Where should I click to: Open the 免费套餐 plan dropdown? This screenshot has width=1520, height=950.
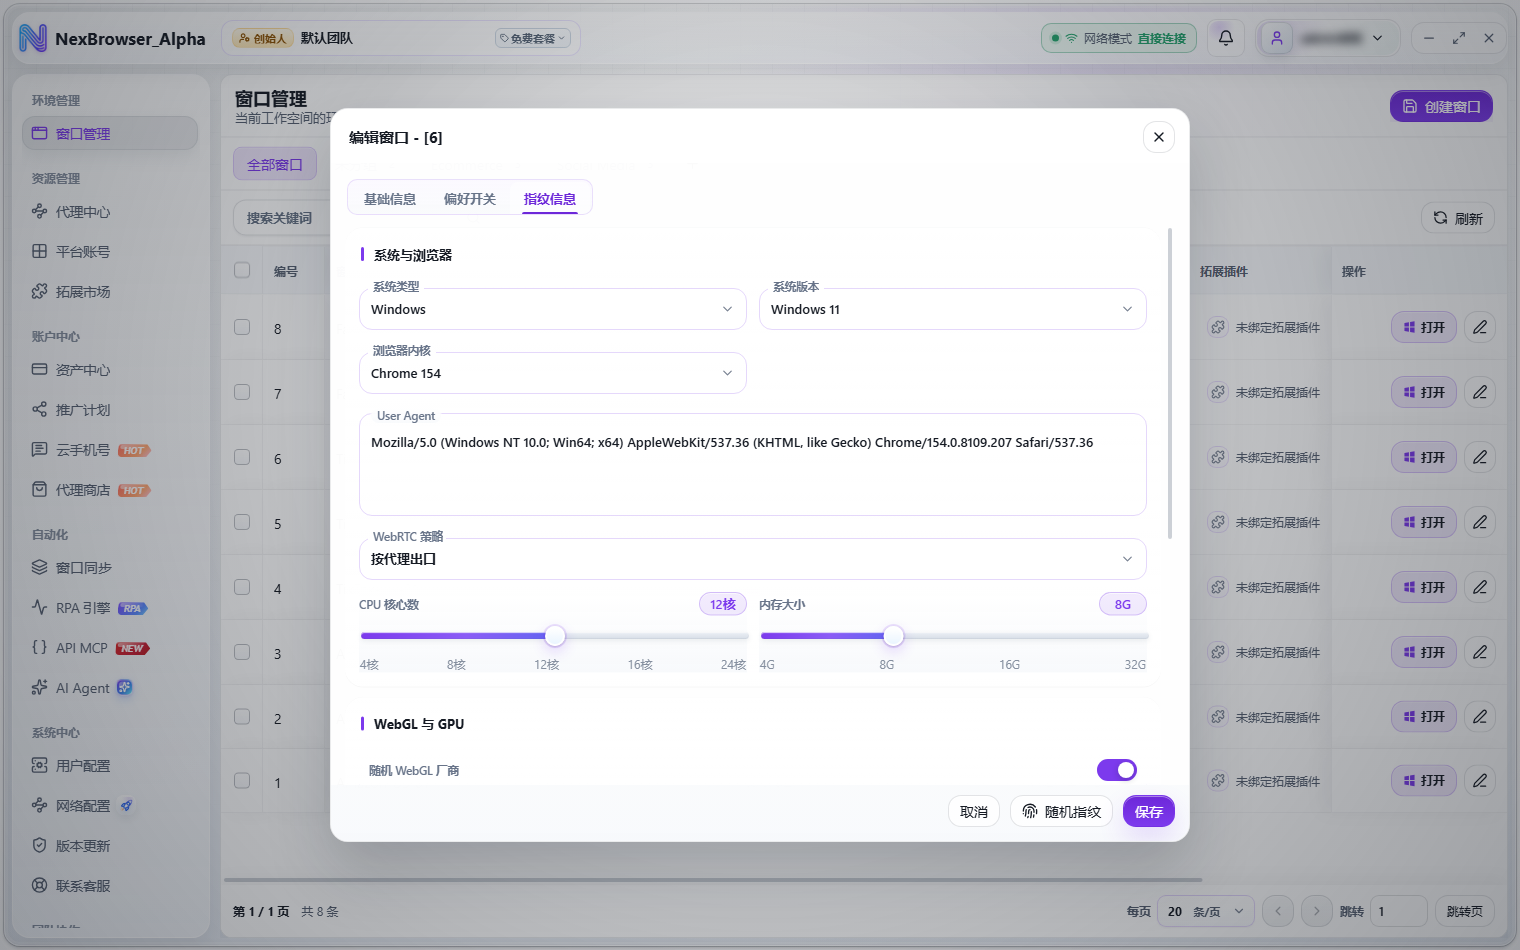pyautogui.click(x=533, y=38)
